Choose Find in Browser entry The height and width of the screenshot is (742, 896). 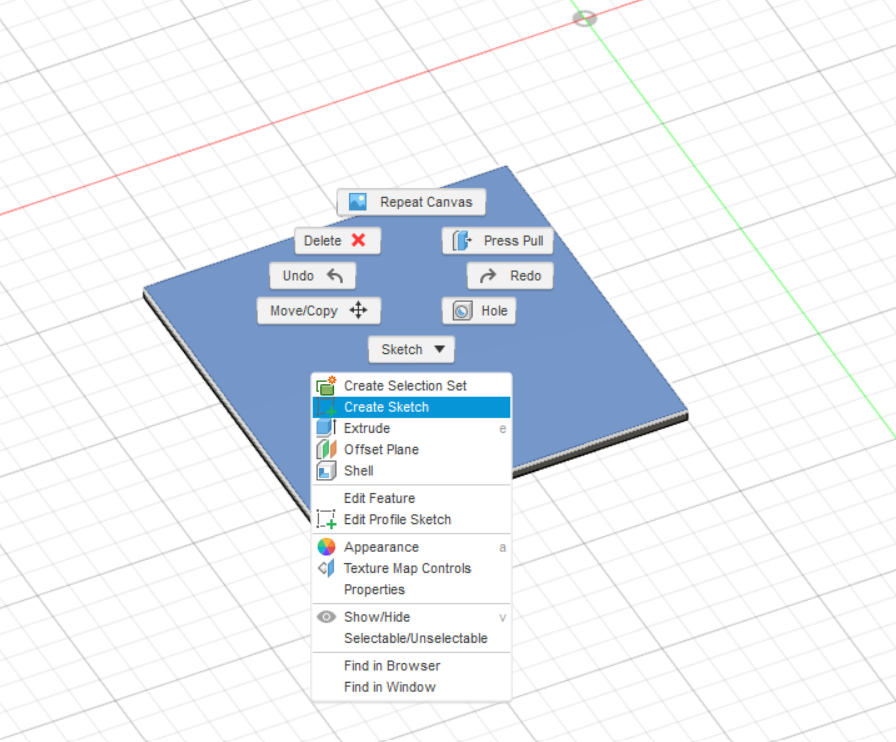point(411,665)
